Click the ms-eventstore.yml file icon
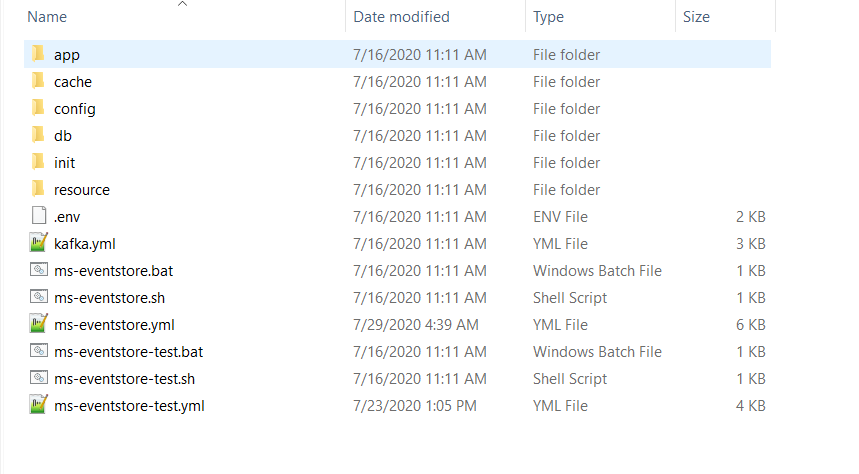 click(x=39, y=324)
